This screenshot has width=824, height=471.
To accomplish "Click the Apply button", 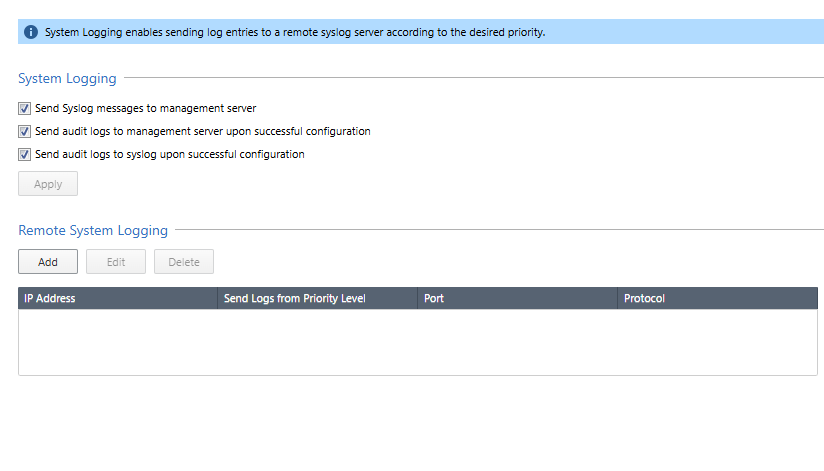I will (48, 183).
